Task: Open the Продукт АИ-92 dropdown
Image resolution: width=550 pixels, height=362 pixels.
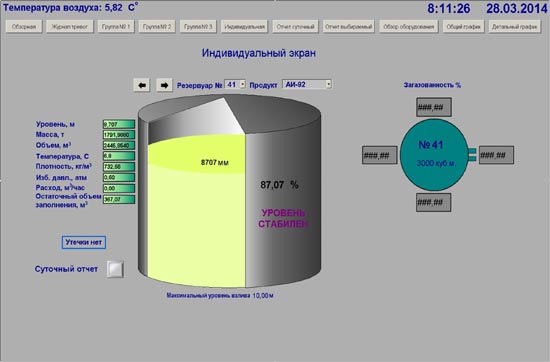Action: 307,85
